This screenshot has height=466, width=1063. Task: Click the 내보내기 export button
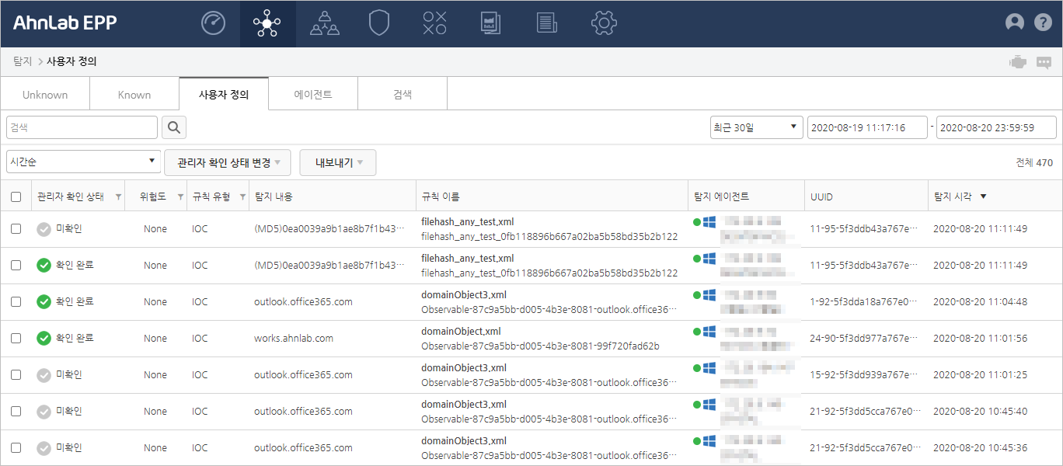(x=338, y=161)
